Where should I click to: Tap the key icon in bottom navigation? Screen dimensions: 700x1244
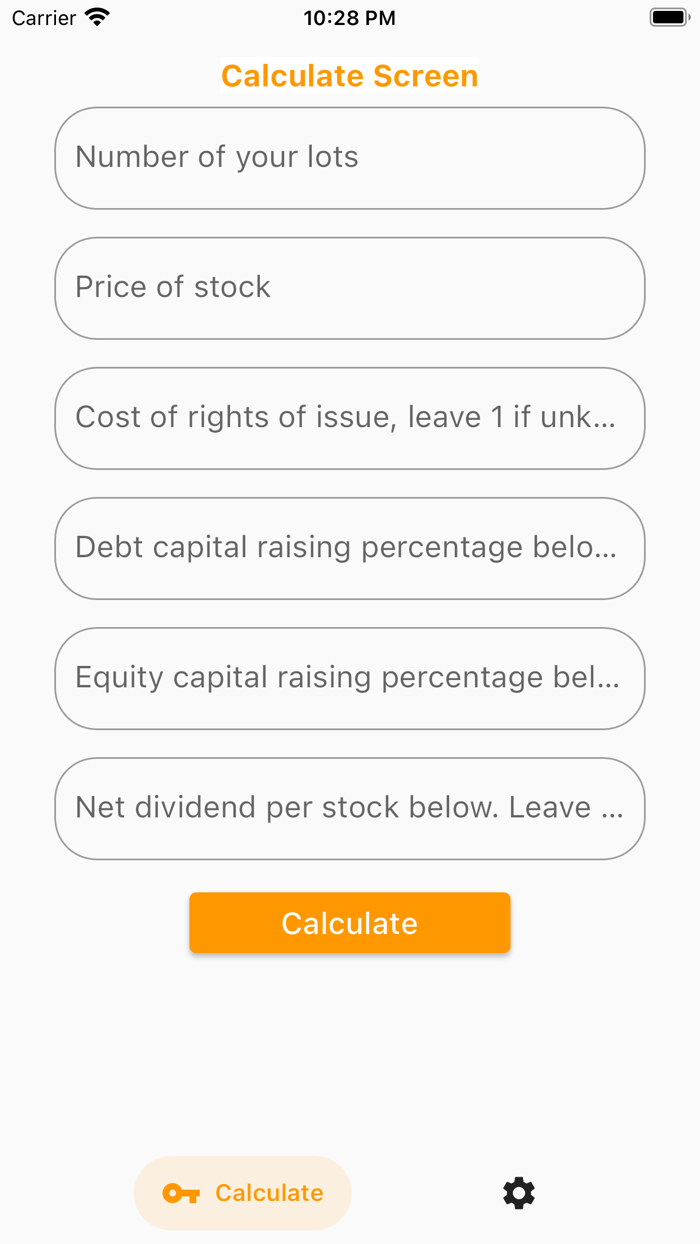182,1192
